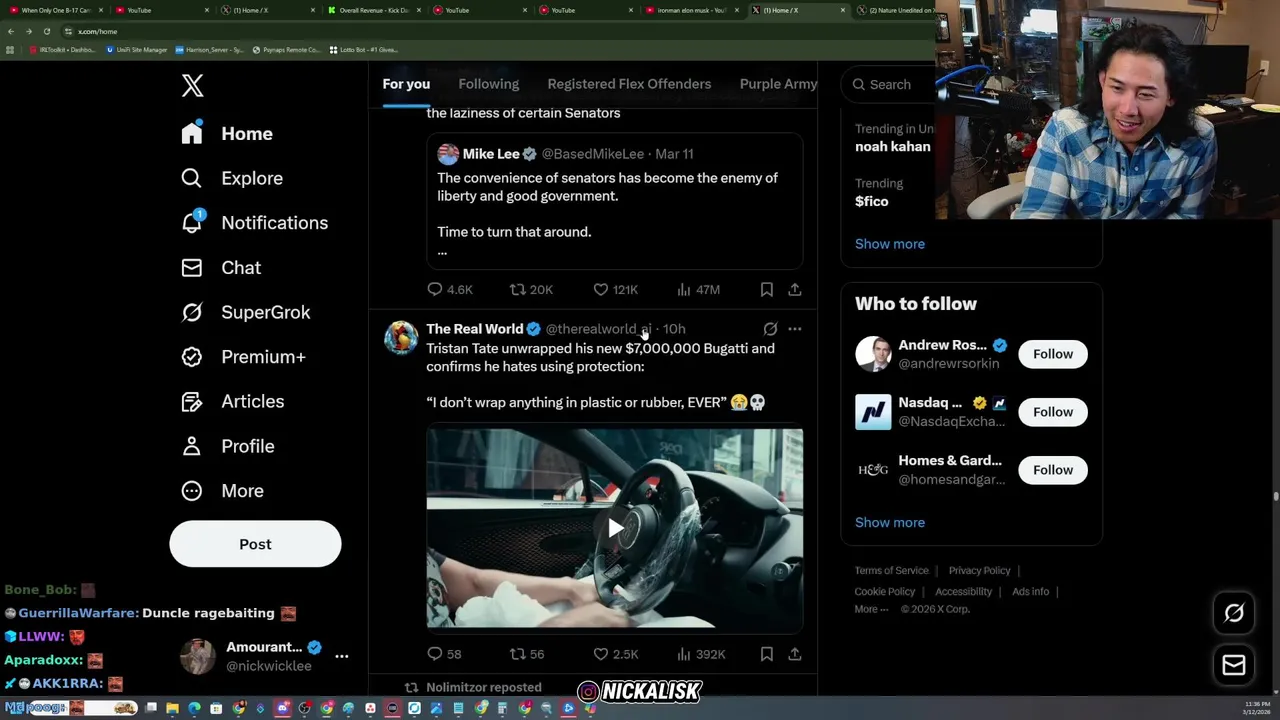
Task: Click Mike Lee name in quoted post
Action: 491,154
